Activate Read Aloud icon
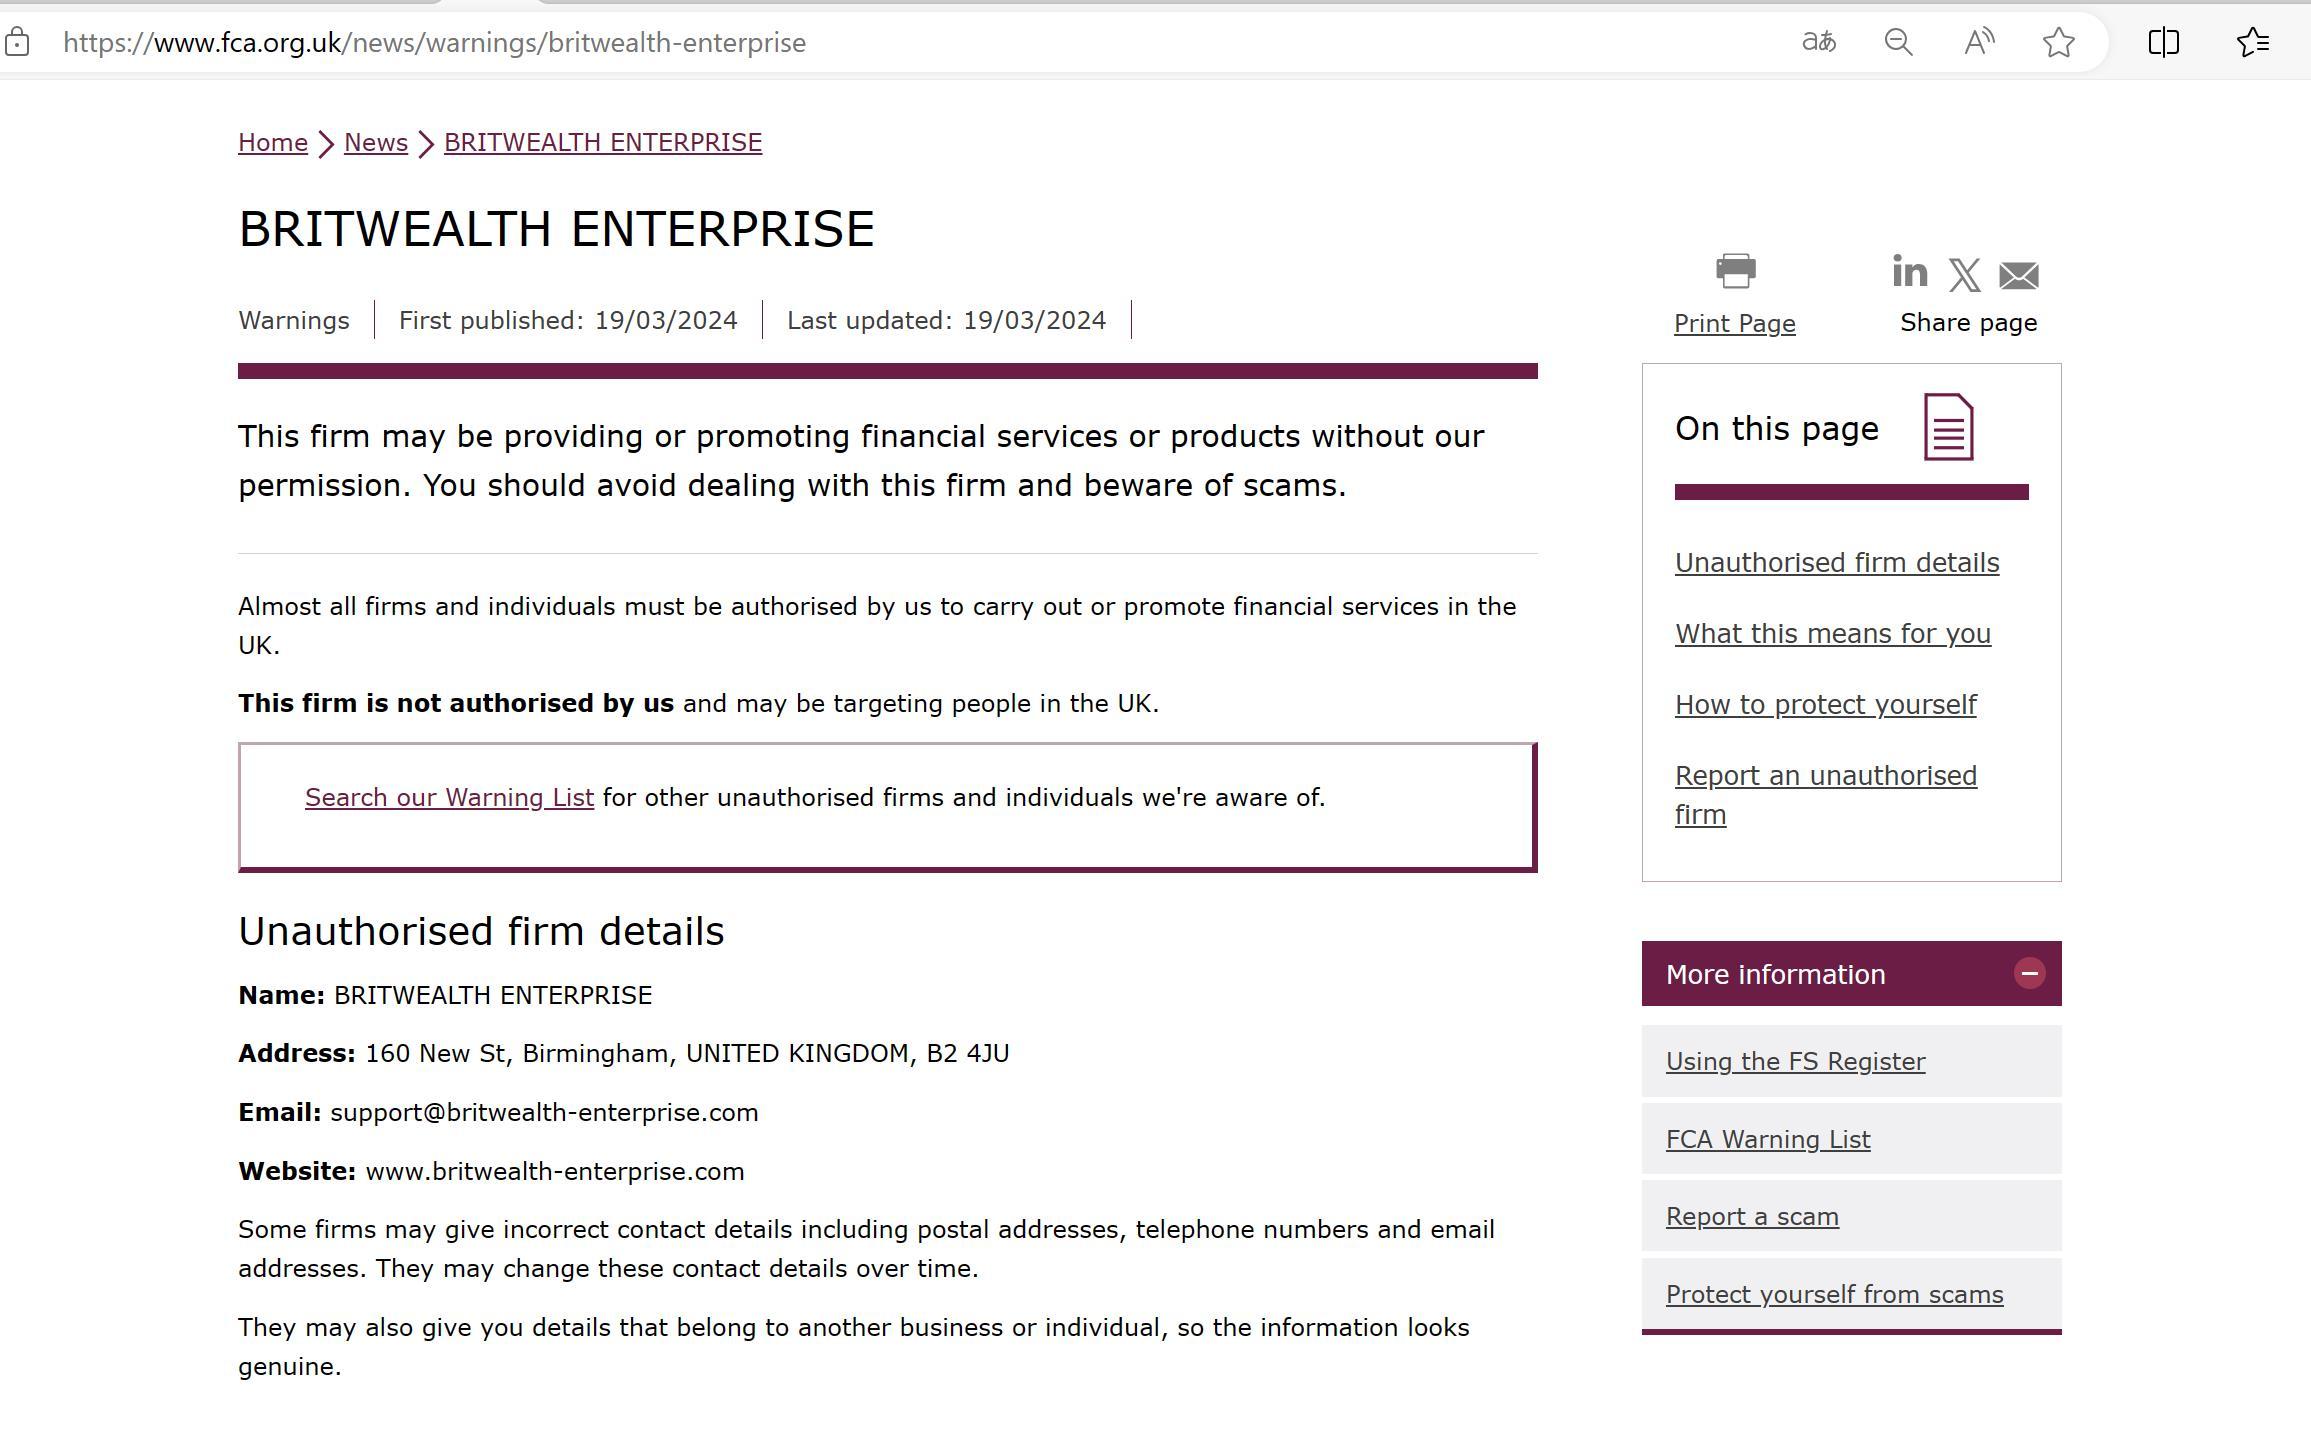This screenshot has height=1441, width=2311. point(1978,42)
